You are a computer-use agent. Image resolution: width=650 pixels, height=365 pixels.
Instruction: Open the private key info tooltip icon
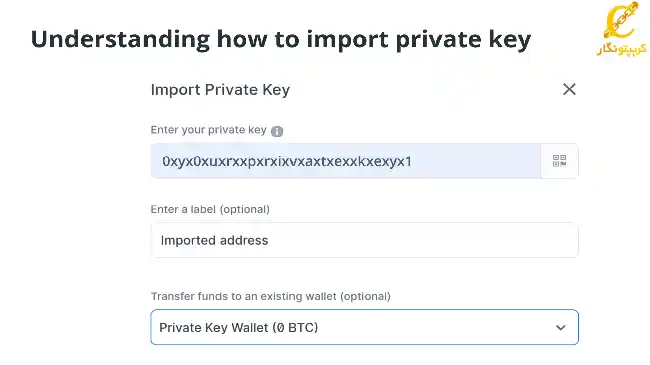[x=277, y=131]
